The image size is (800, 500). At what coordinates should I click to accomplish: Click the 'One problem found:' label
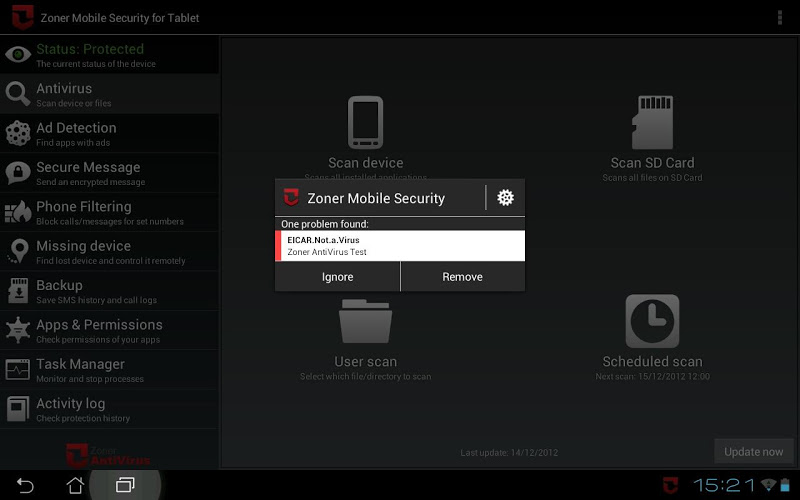point(324,224)
